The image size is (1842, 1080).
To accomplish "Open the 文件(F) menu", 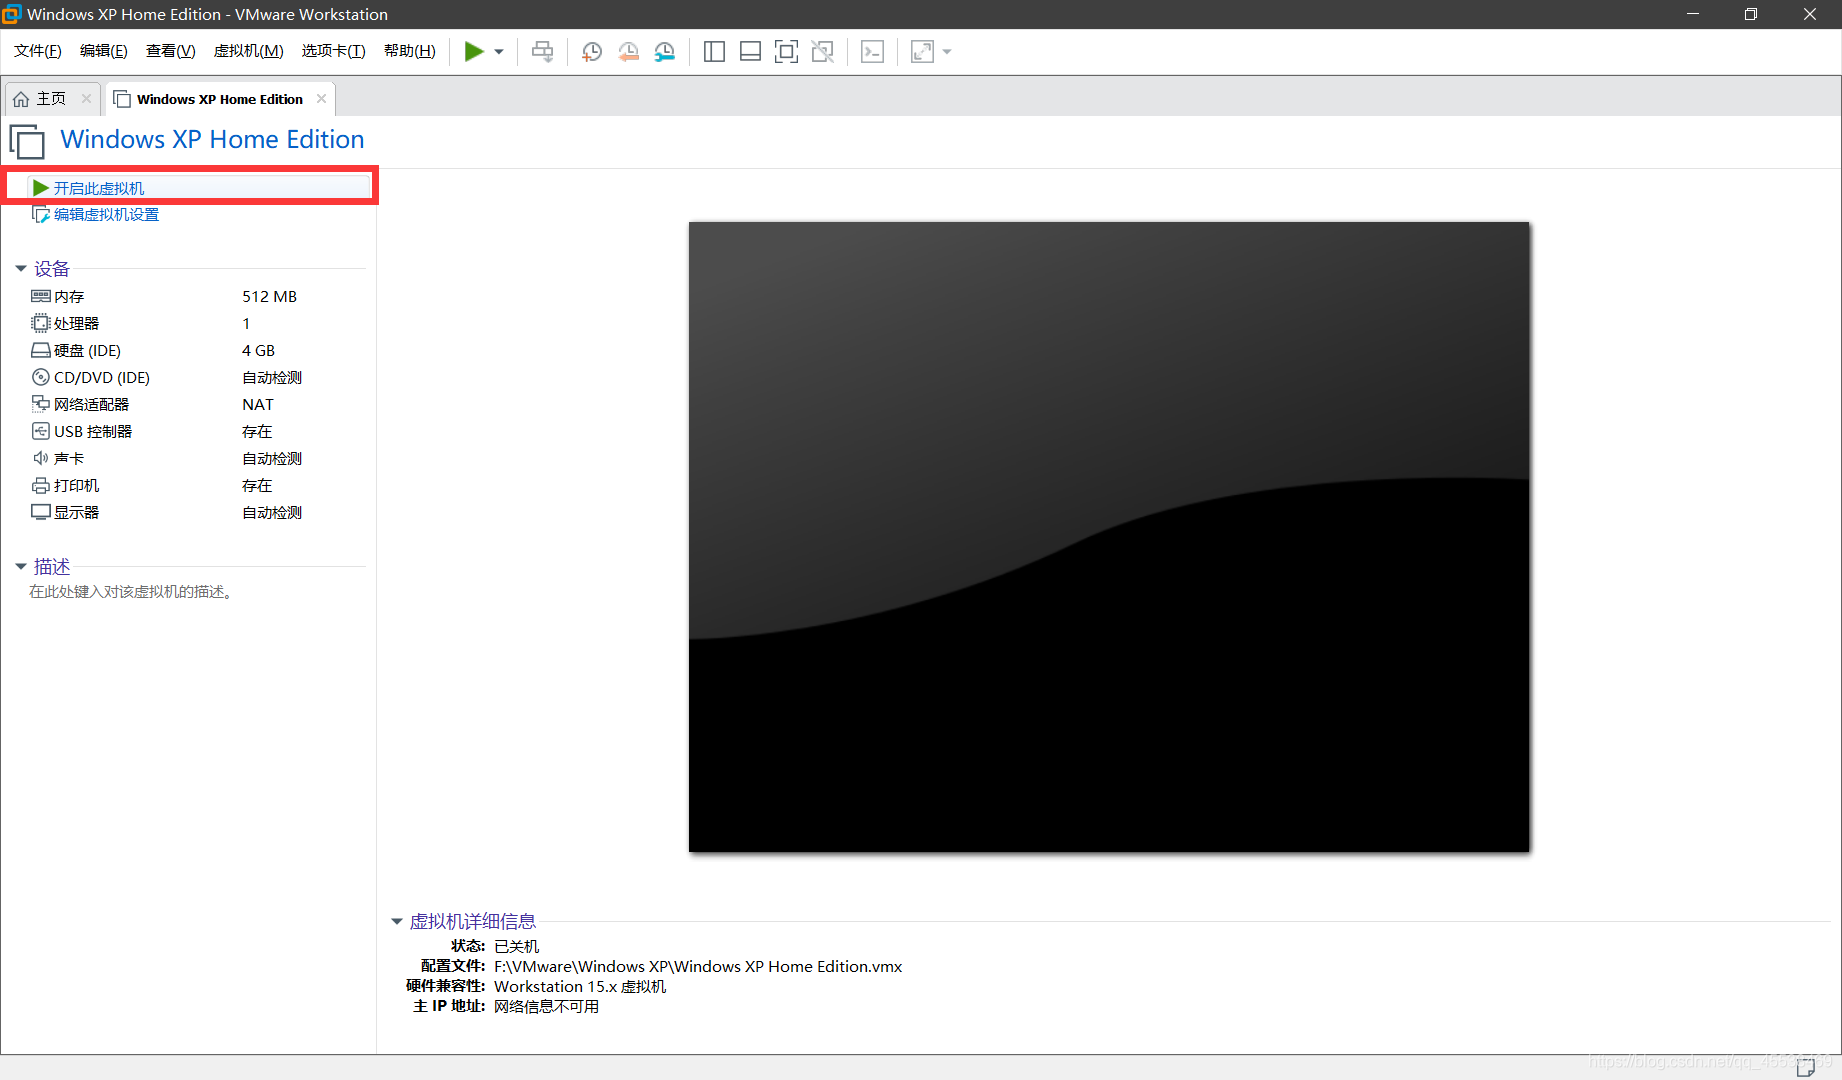I will coord(38,51).
